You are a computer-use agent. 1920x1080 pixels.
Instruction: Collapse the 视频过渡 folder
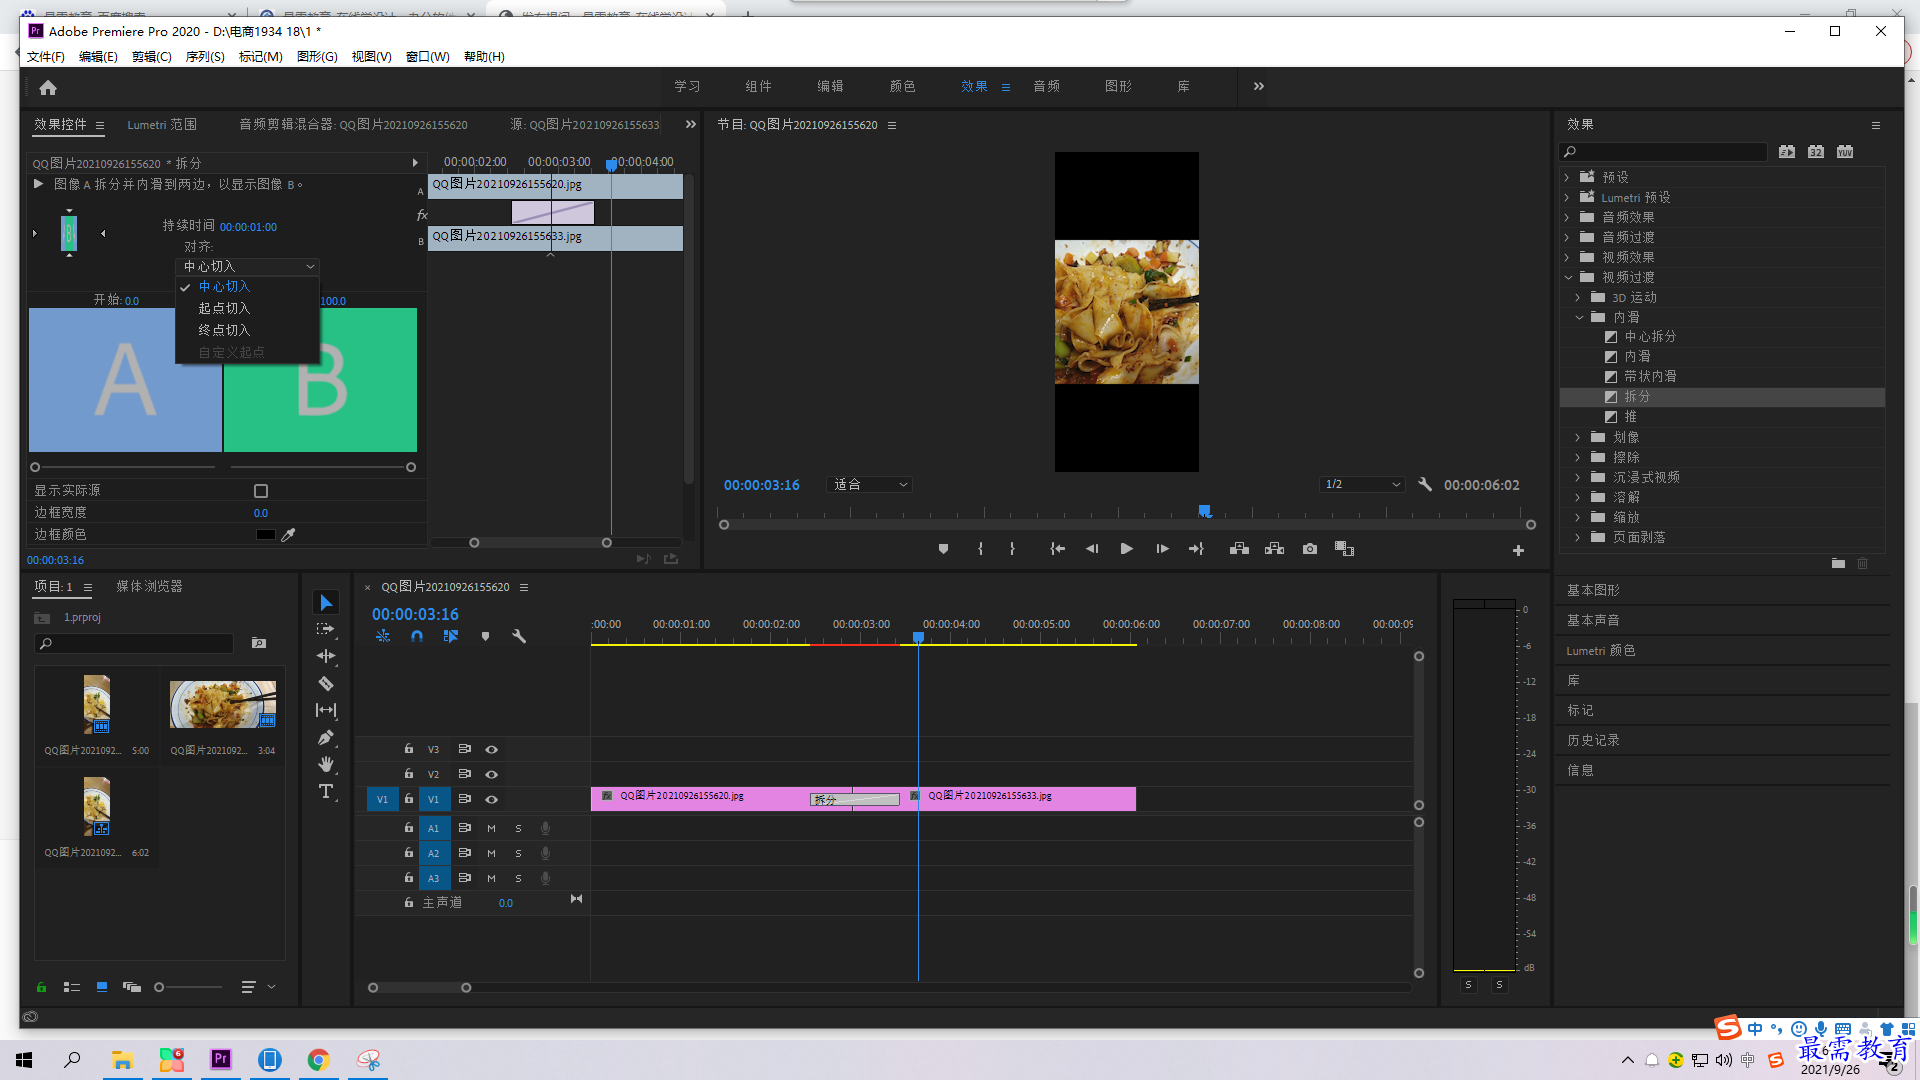point(1567,277)
